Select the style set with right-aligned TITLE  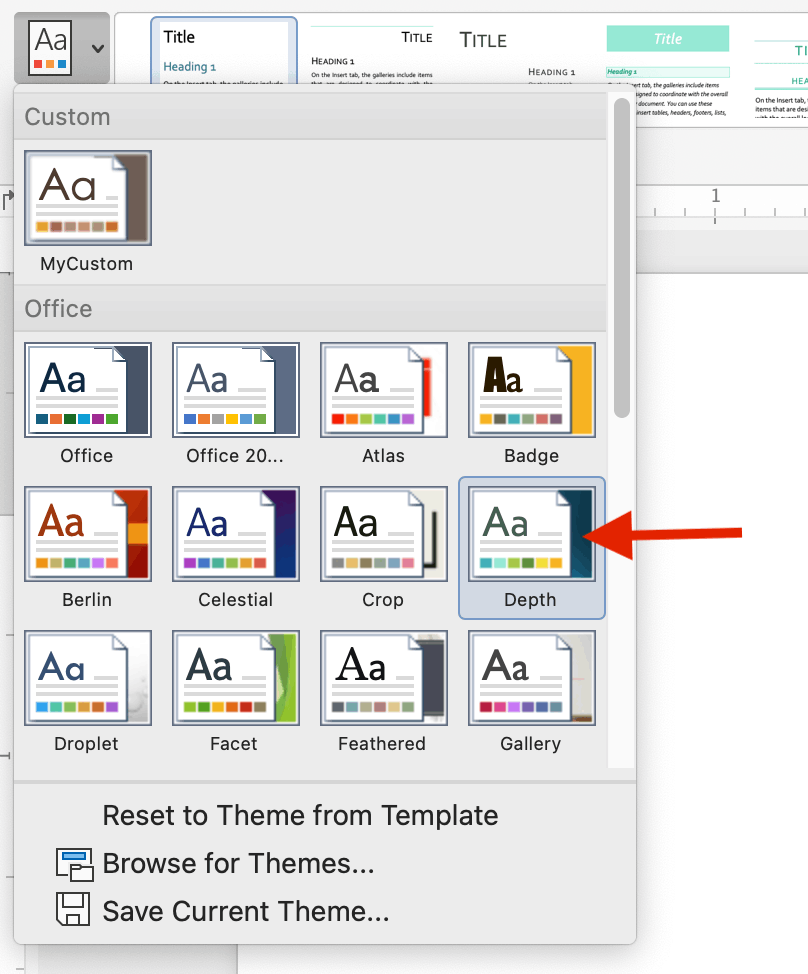pos(372,53)
